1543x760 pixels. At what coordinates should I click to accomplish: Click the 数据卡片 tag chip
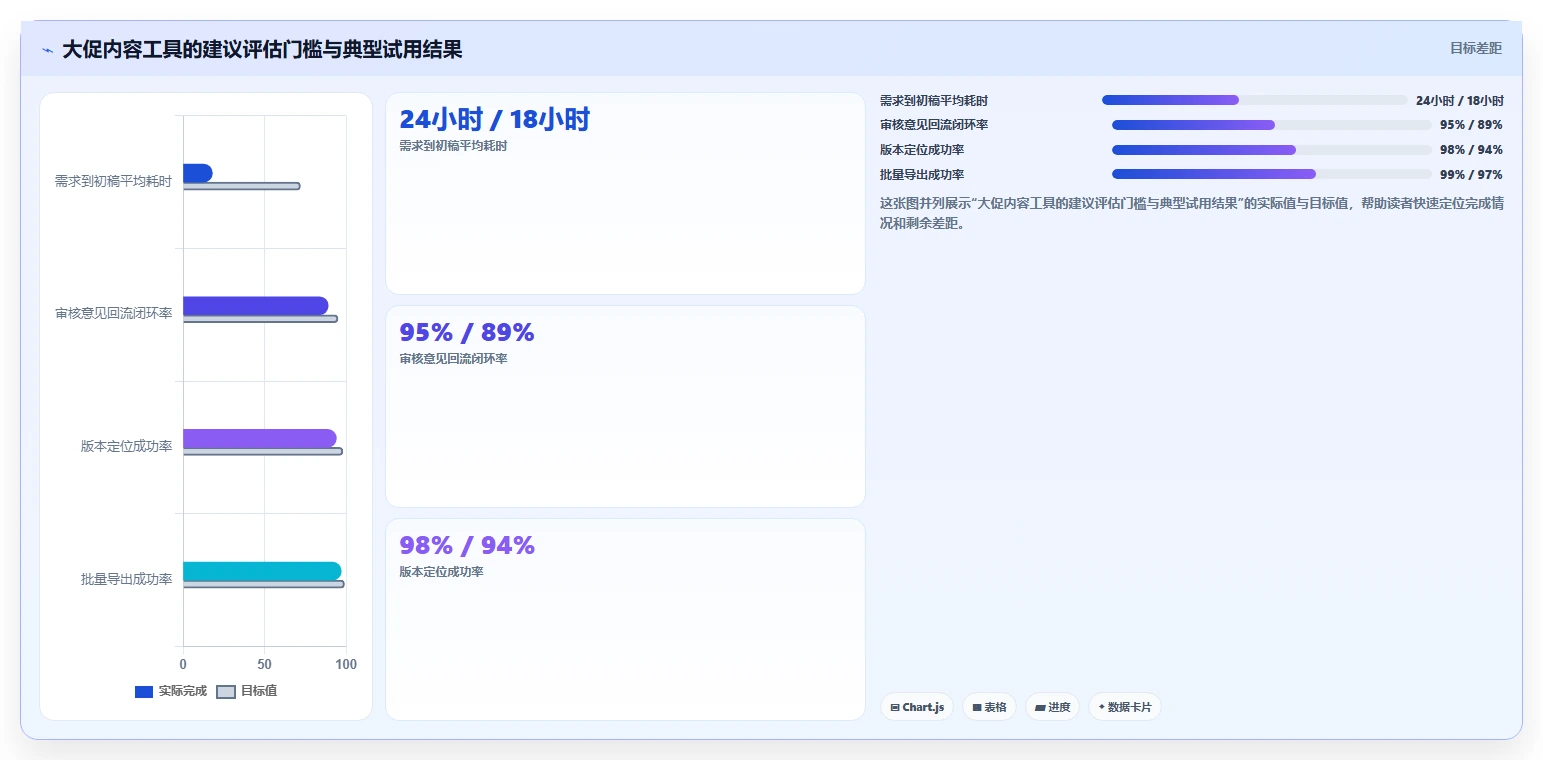point(1125,707)
